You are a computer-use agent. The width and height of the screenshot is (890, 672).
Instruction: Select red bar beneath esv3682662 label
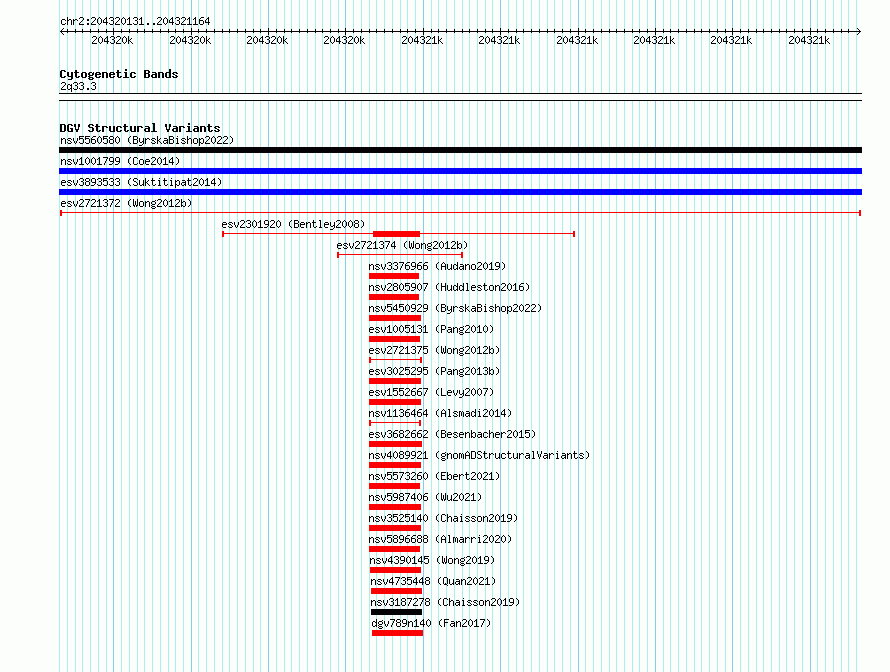[x=395, y=444]
